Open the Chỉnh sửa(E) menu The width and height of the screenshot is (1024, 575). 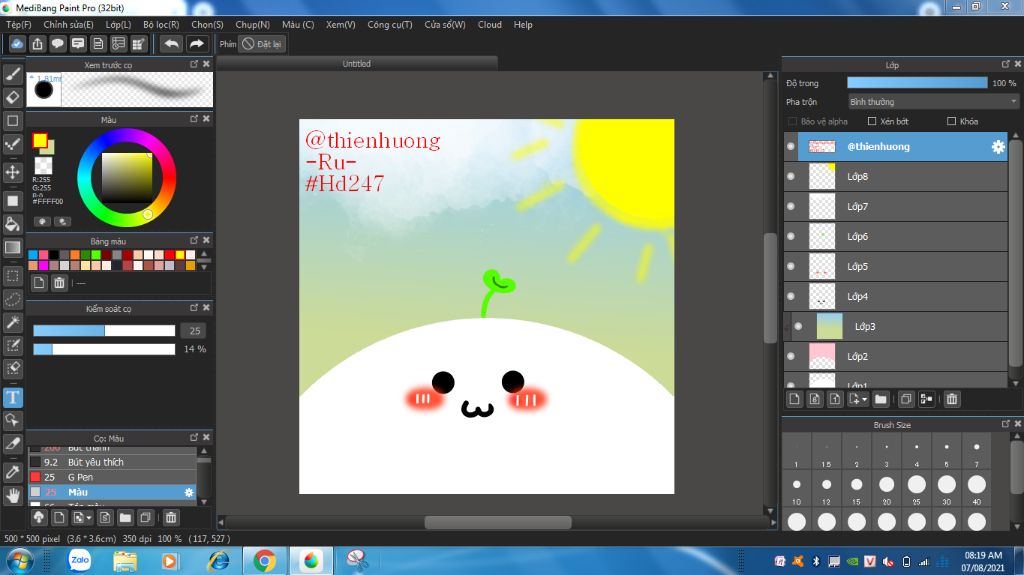pos(69,25)
